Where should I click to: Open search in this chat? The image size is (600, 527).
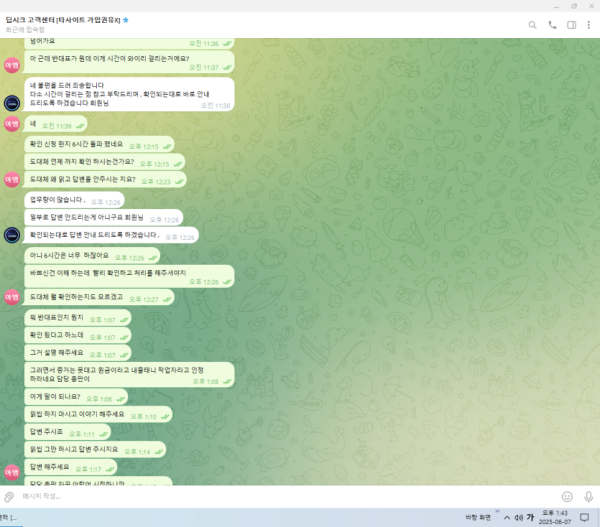(532, 25)
